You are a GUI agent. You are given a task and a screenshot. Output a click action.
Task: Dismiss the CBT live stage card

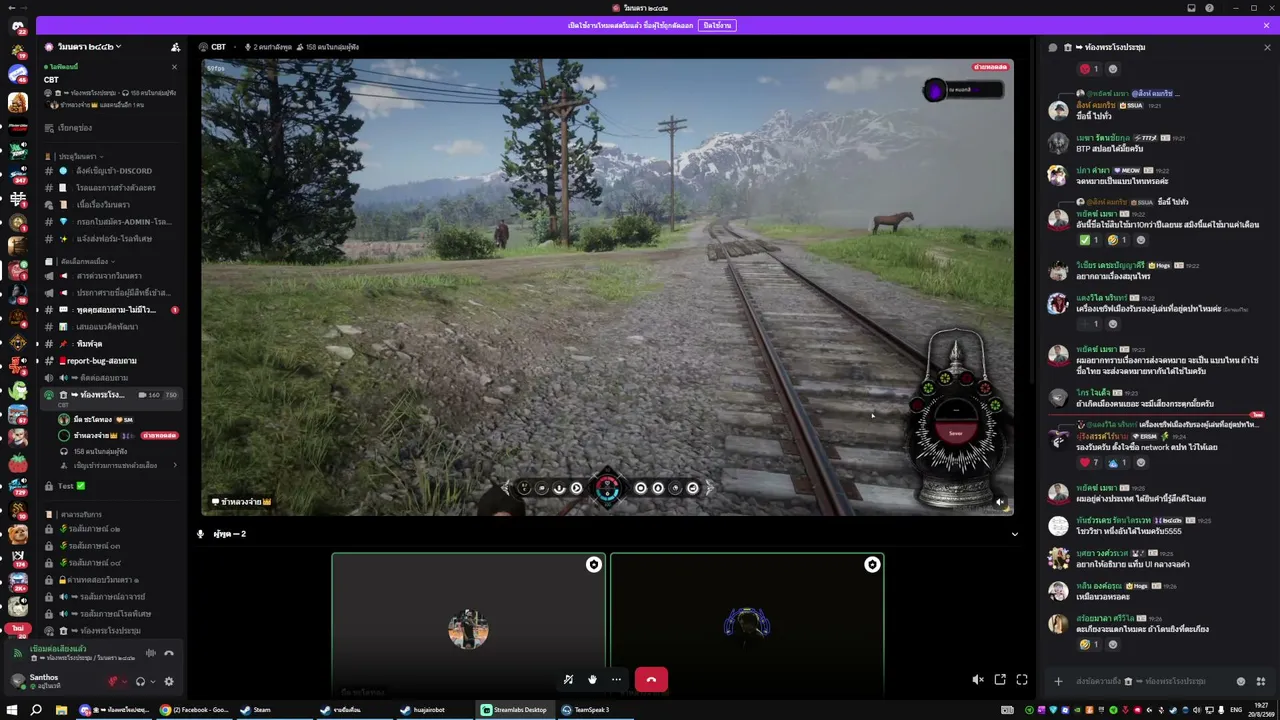[174, 67]
